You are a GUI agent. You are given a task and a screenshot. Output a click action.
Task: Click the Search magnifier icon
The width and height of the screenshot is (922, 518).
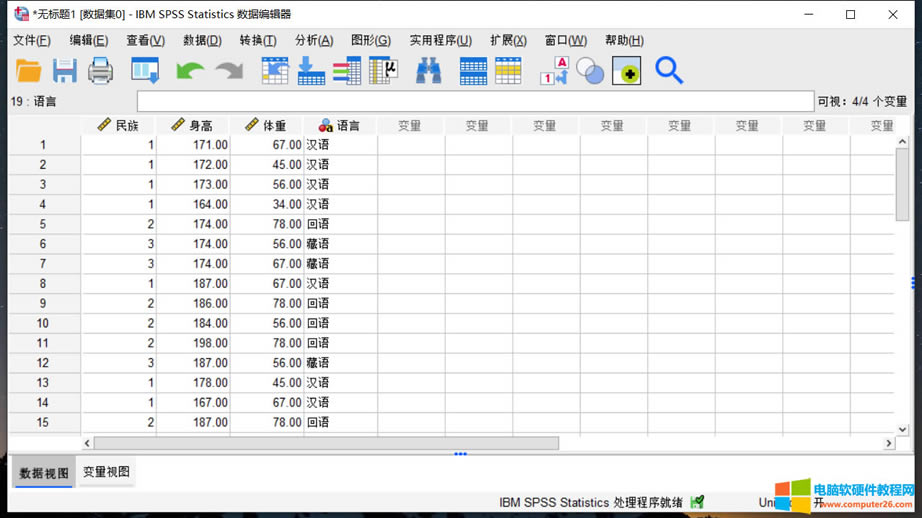pos(668,71)
